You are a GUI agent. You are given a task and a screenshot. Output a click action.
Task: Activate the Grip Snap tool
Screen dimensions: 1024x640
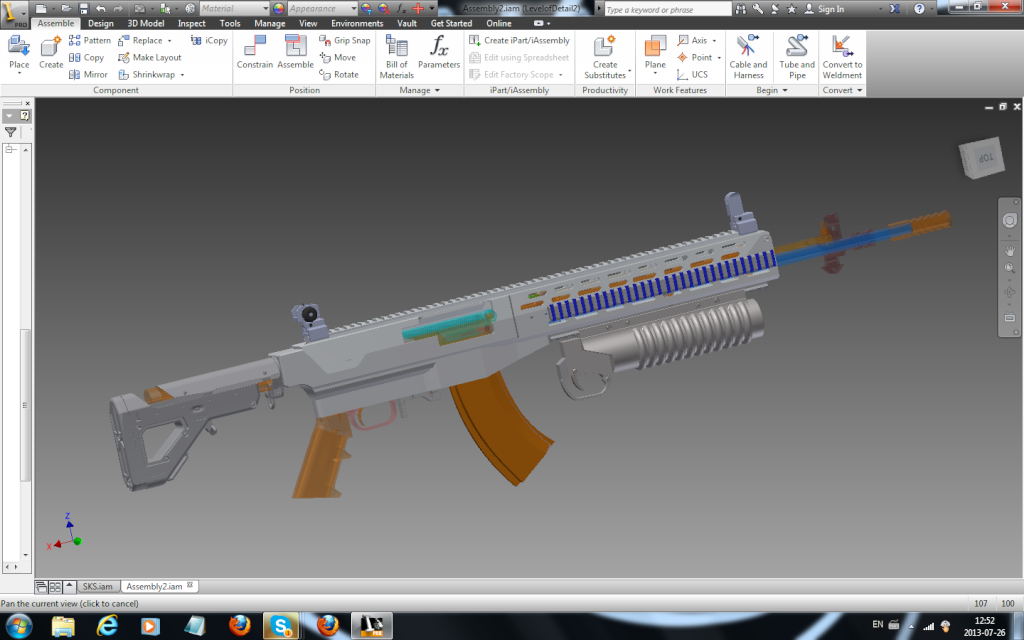(x=345, y=40)
